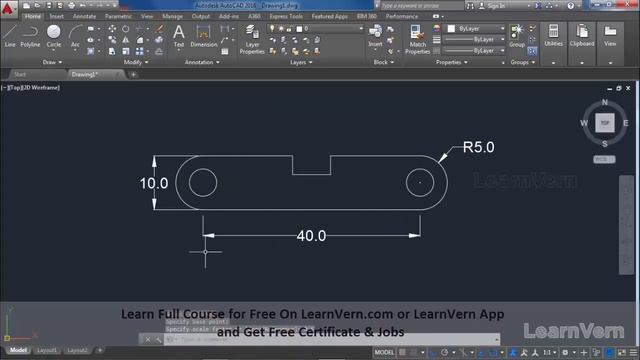Toggle ortho mode in status bar

pyautogui.click(x=433, y=352)
